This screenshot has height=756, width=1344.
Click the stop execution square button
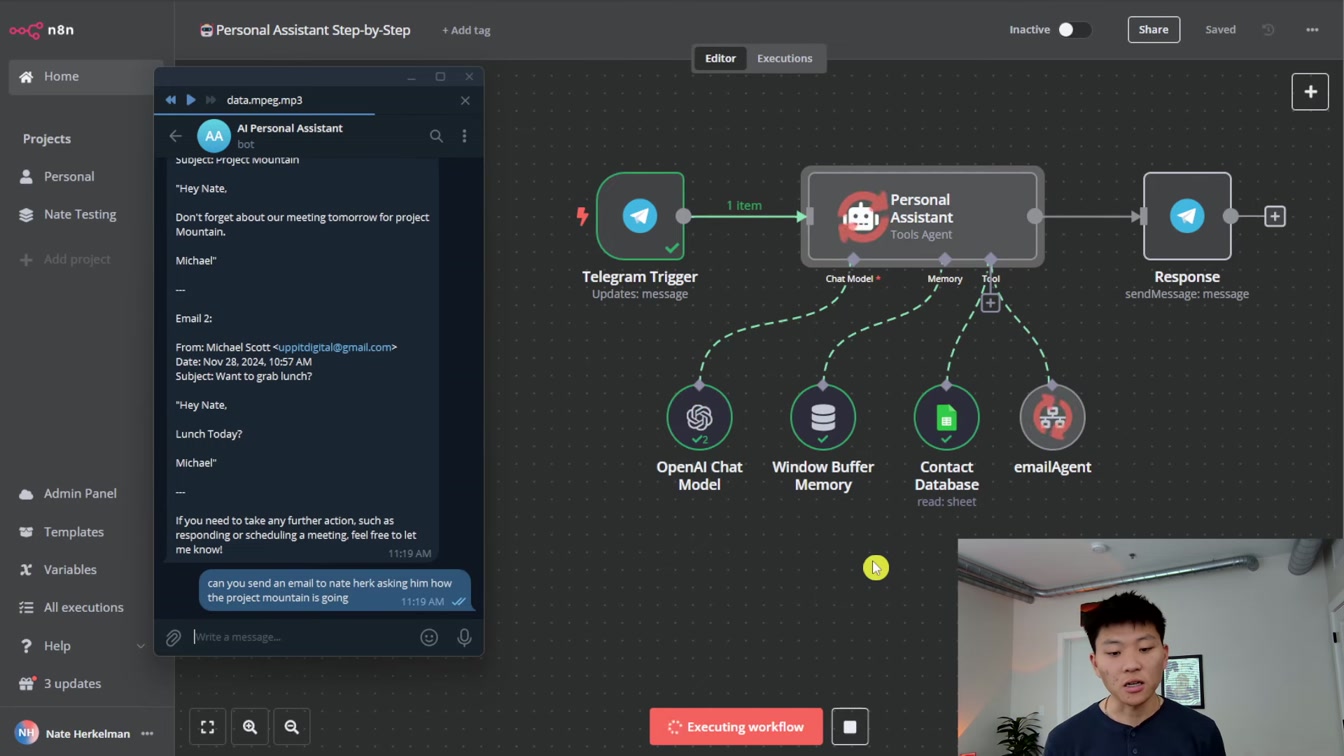tap(850, 727)
